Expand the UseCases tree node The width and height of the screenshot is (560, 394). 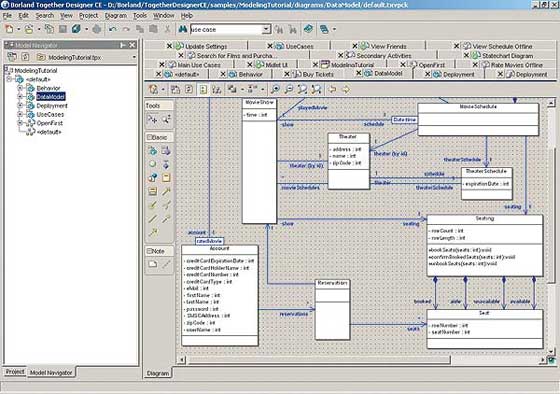click(x=20, y=114)
